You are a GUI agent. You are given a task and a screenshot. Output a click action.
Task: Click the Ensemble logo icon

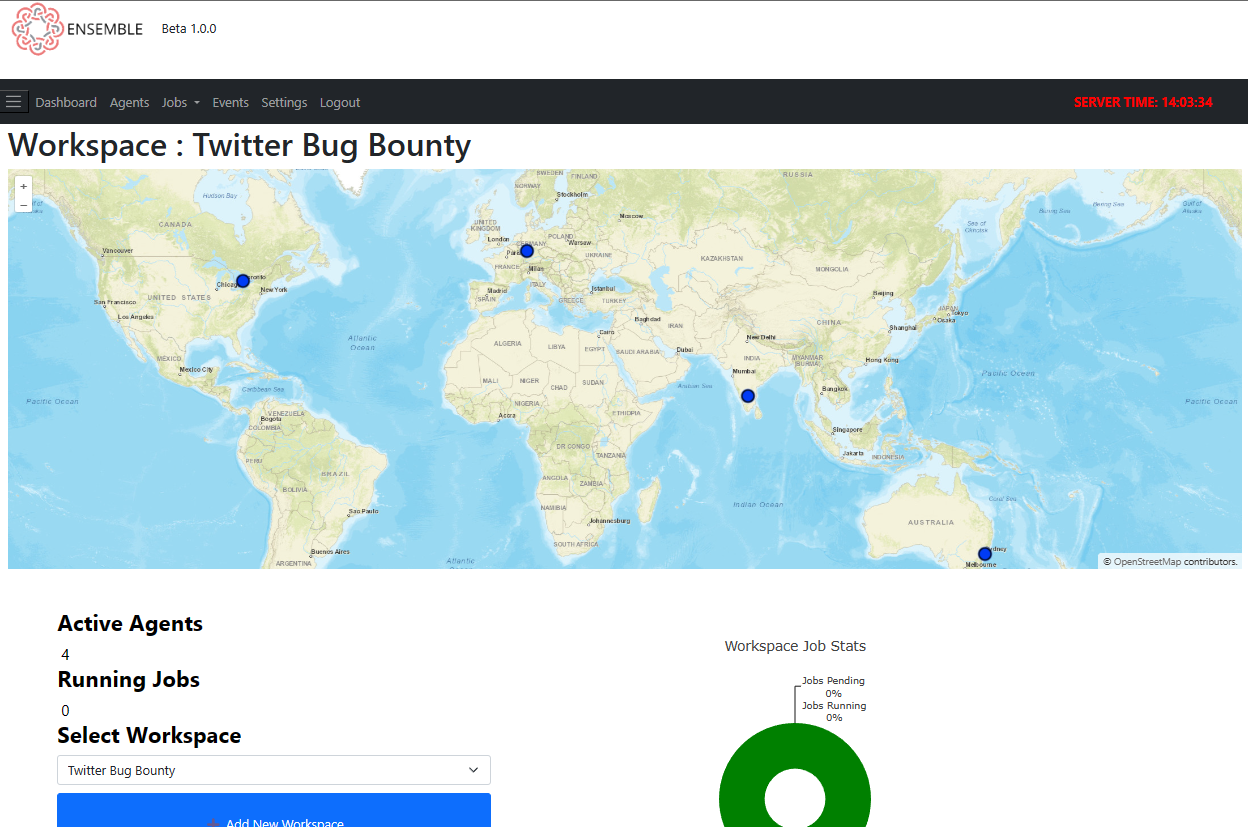(x=37, y=28)
